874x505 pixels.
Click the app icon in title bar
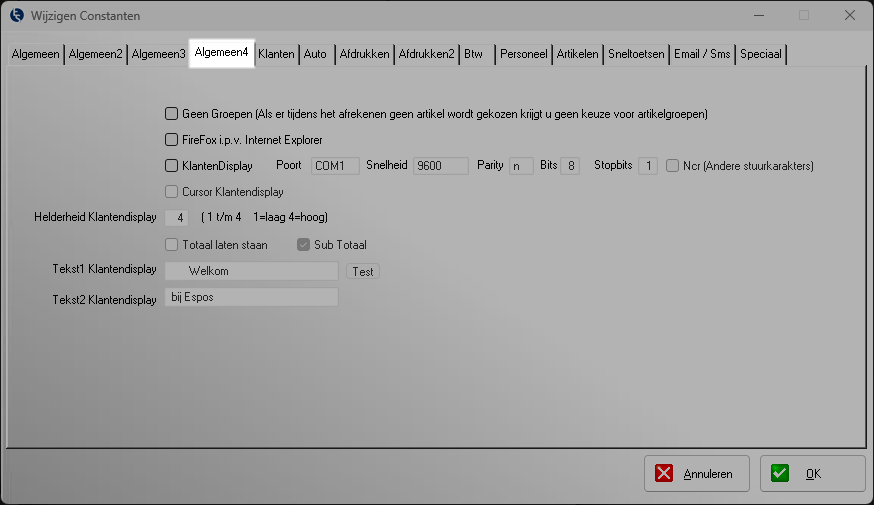coord(16,16)
